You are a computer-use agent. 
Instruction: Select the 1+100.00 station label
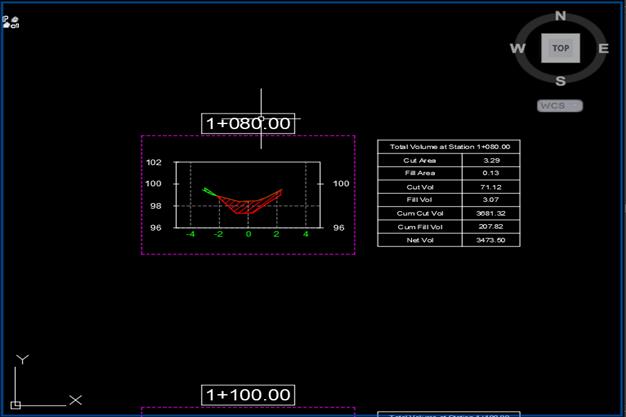click(248, 395)
